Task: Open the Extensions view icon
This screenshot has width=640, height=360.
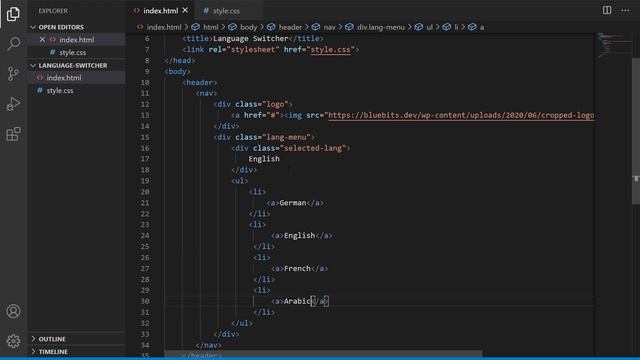Action: click(13, 134)
